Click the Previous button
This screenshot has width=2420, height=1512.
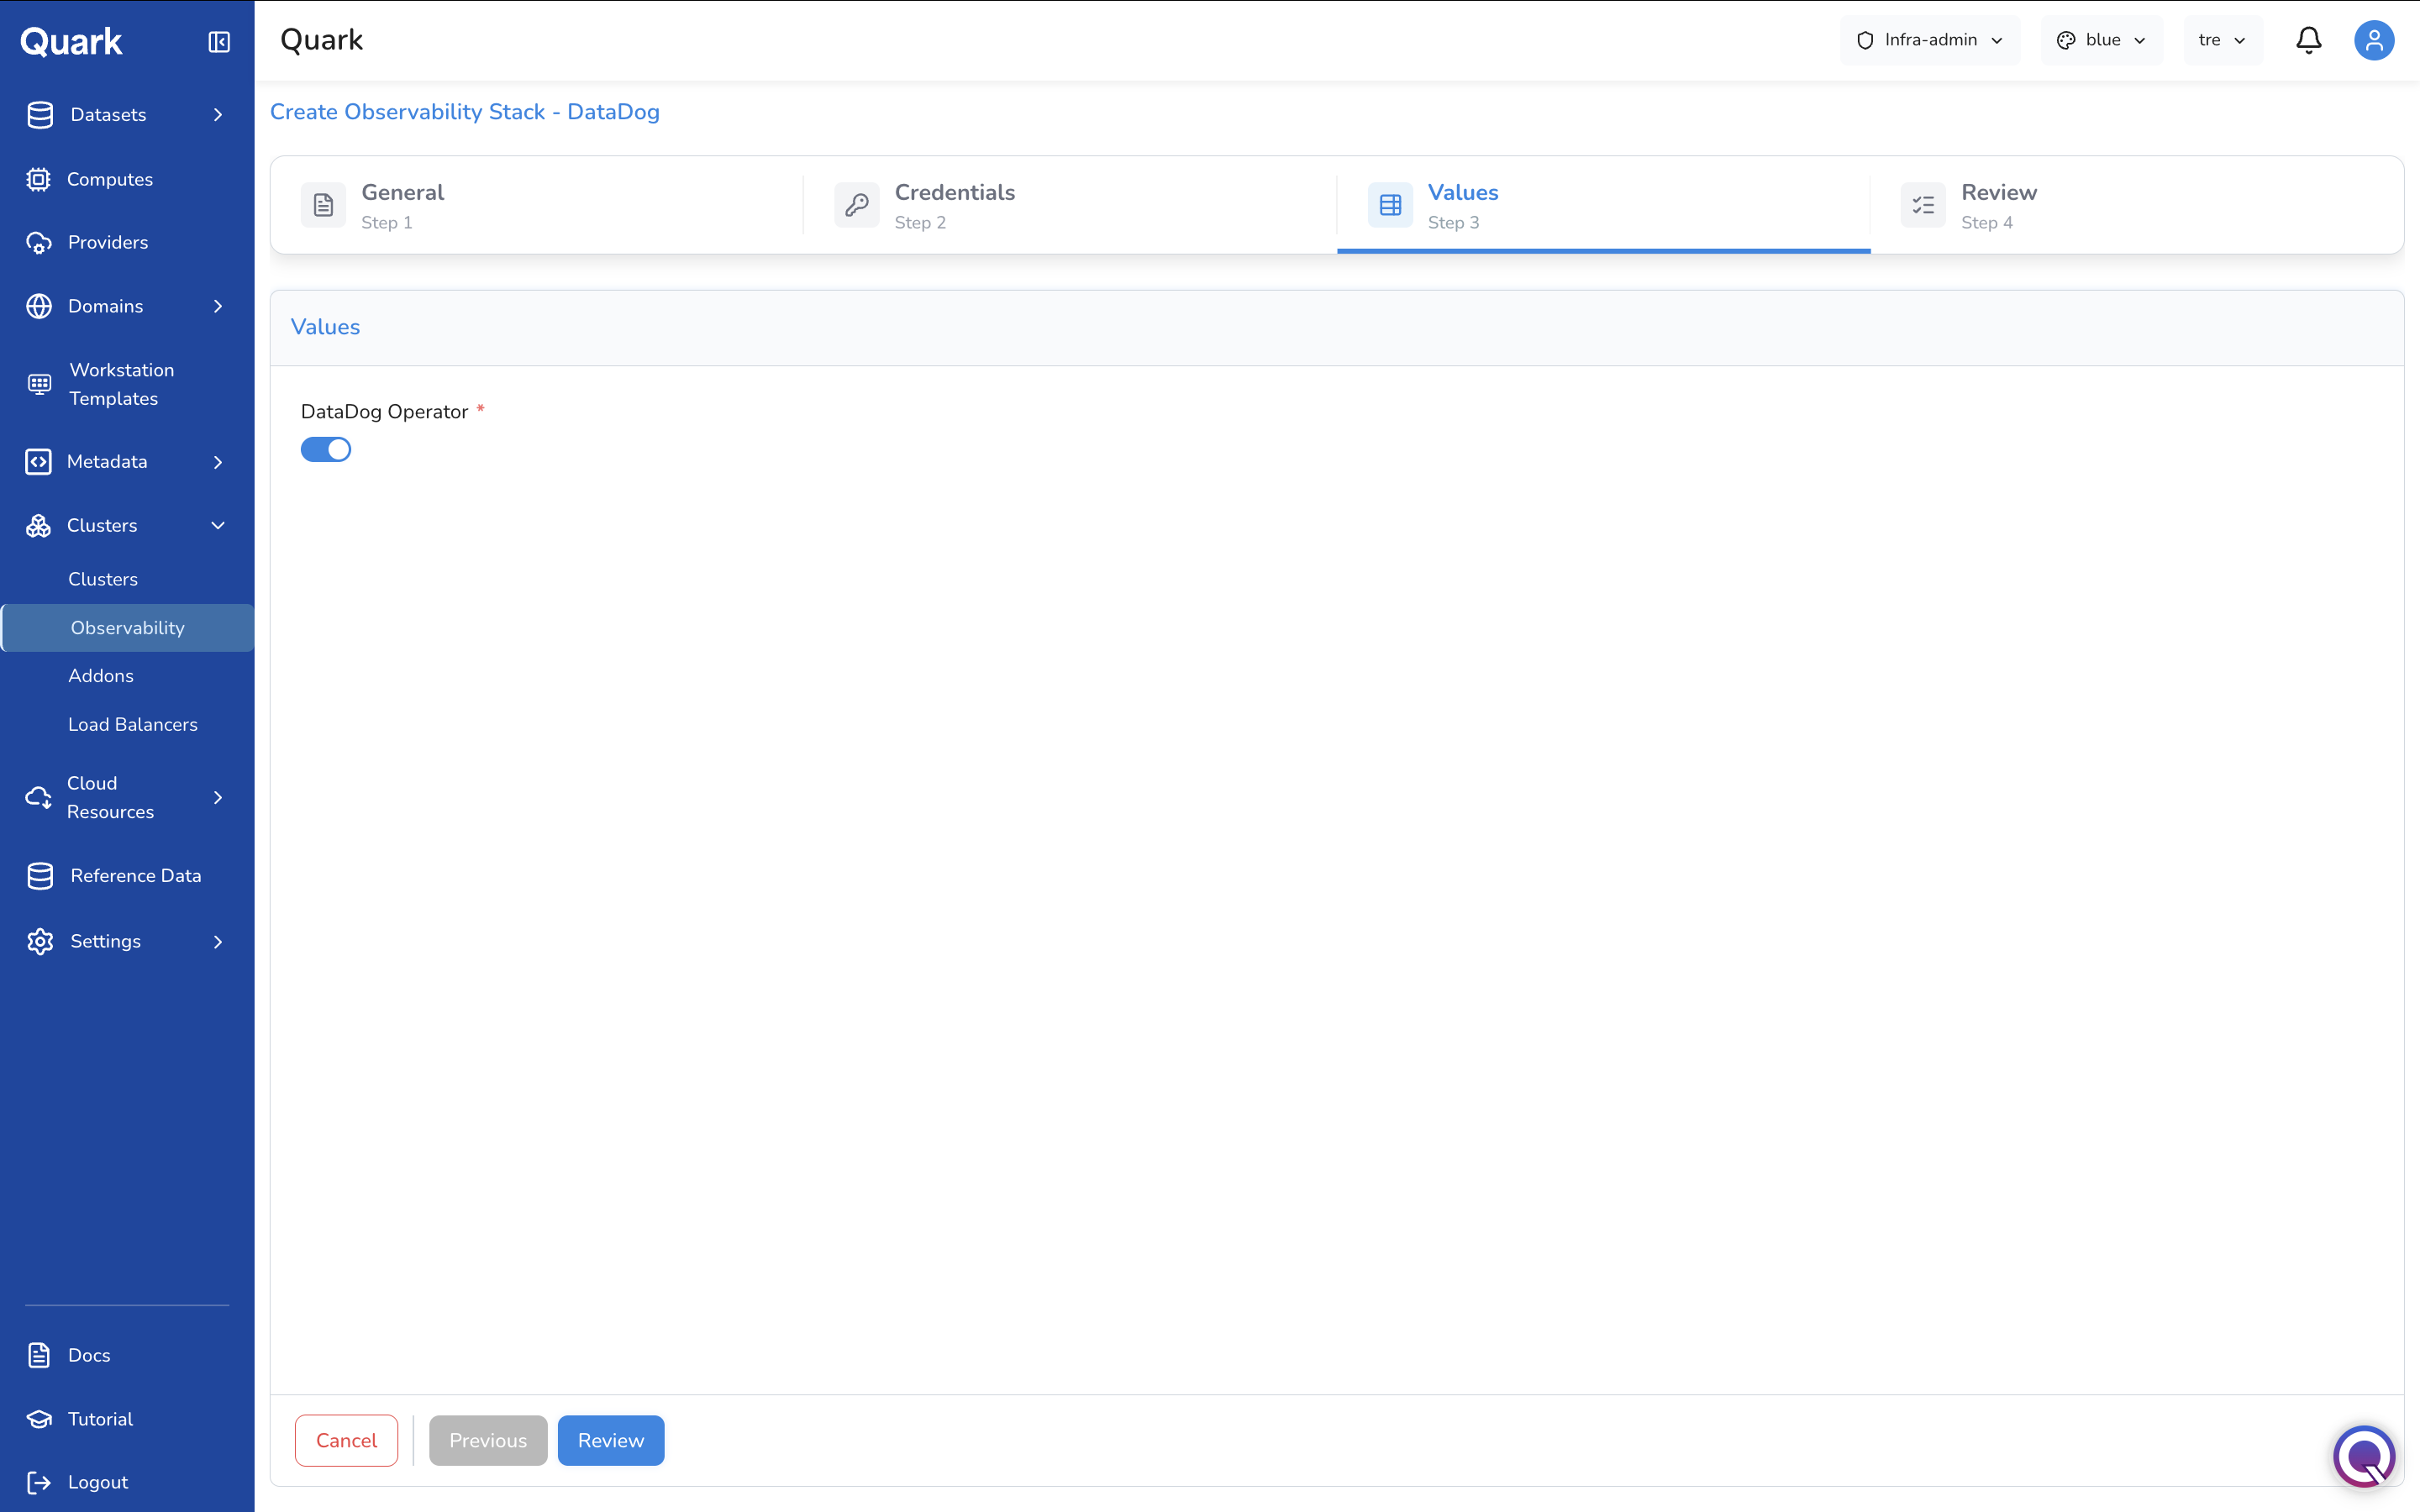pyautogui.click(x=488, y=1440)
